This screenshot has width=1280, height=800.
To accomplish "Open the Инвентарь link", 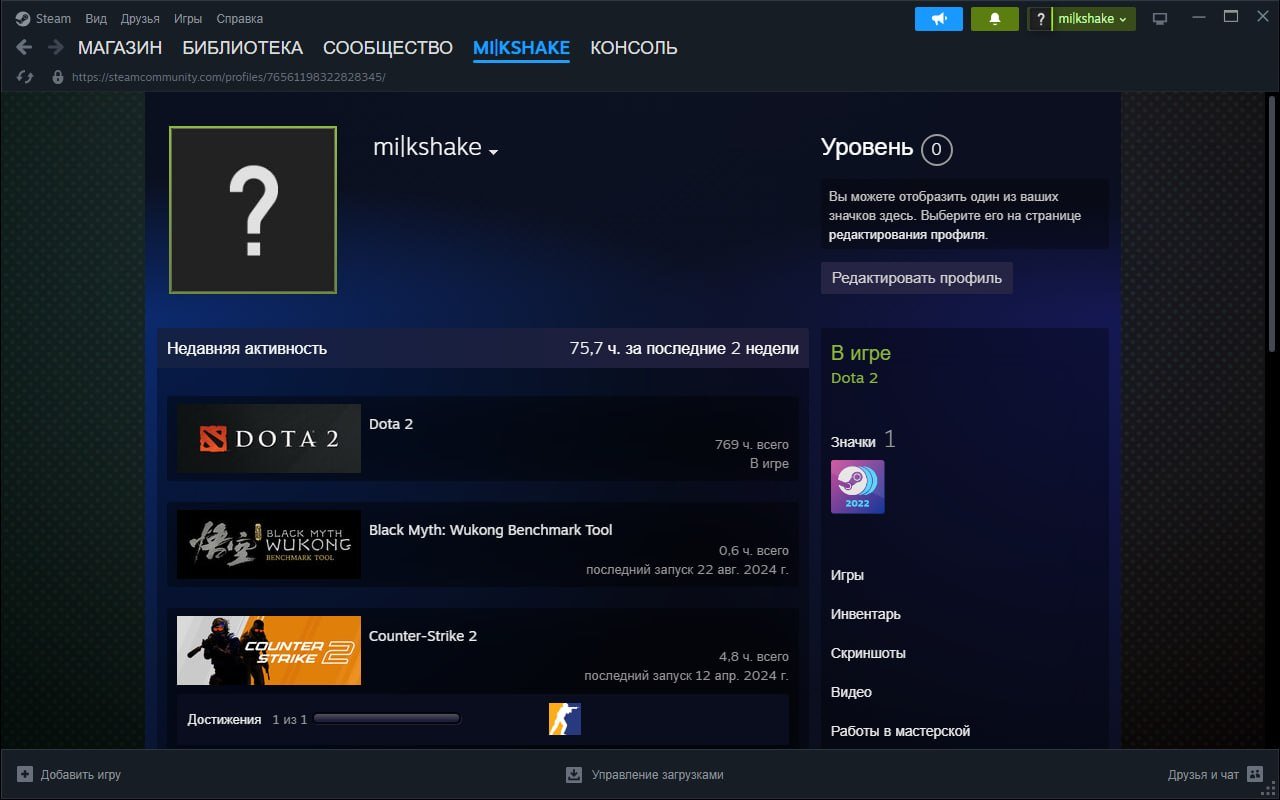I will (x=866, y=614).
